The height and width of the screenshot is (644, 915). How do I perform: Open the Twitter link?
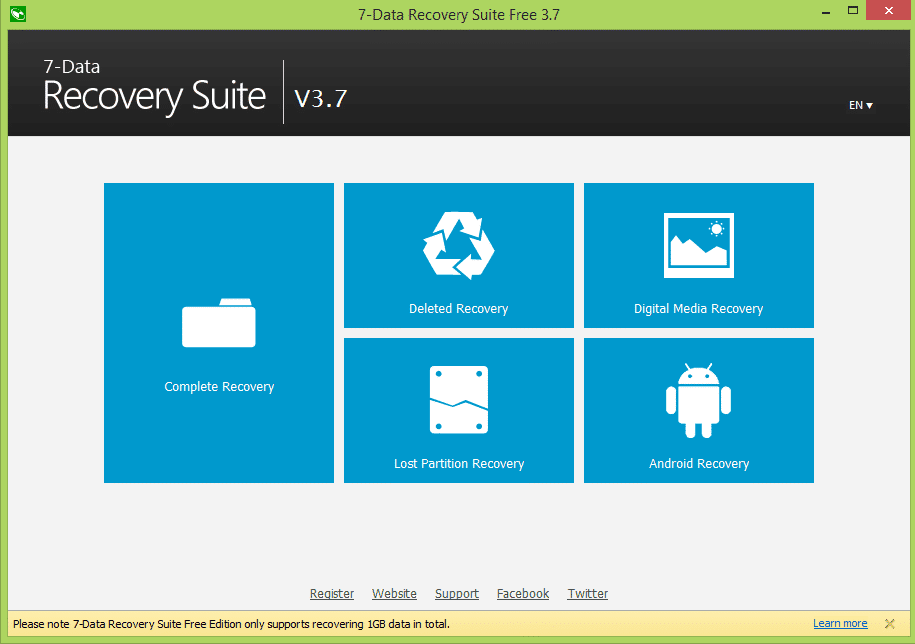(x=588, y=593)
